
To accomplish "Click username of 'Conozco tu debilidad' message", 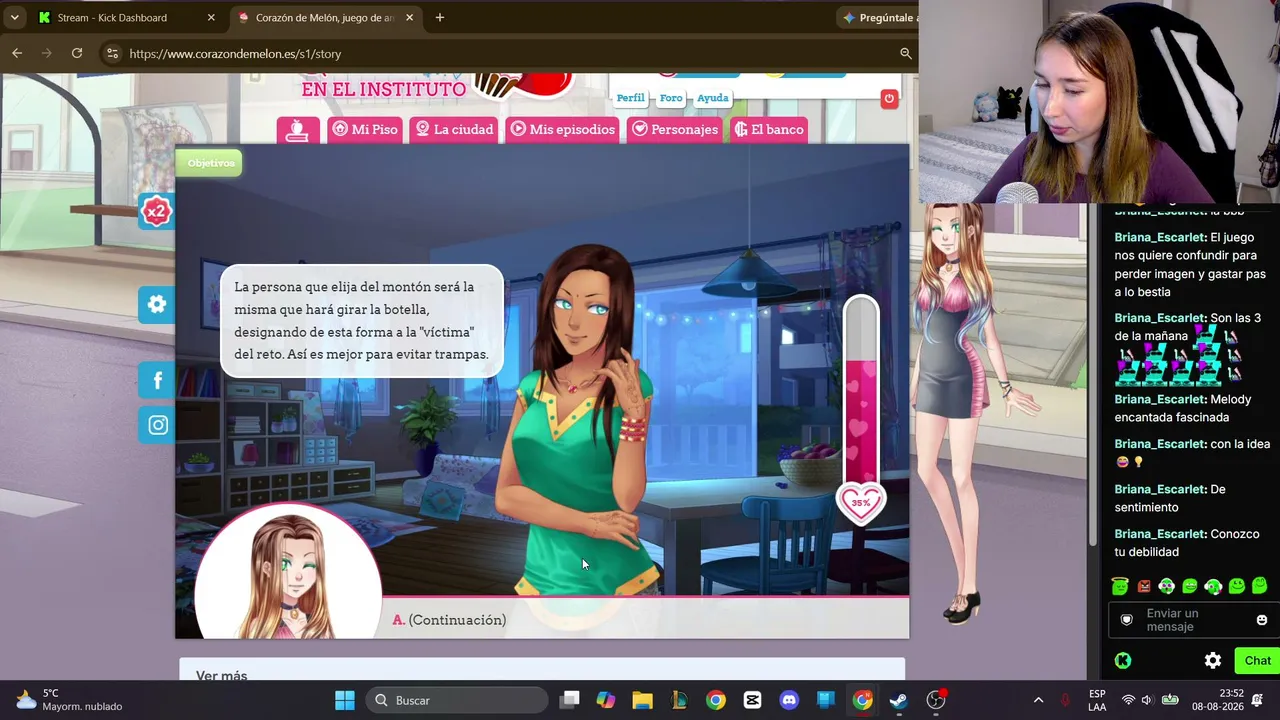I will [x=1159, y=534].
